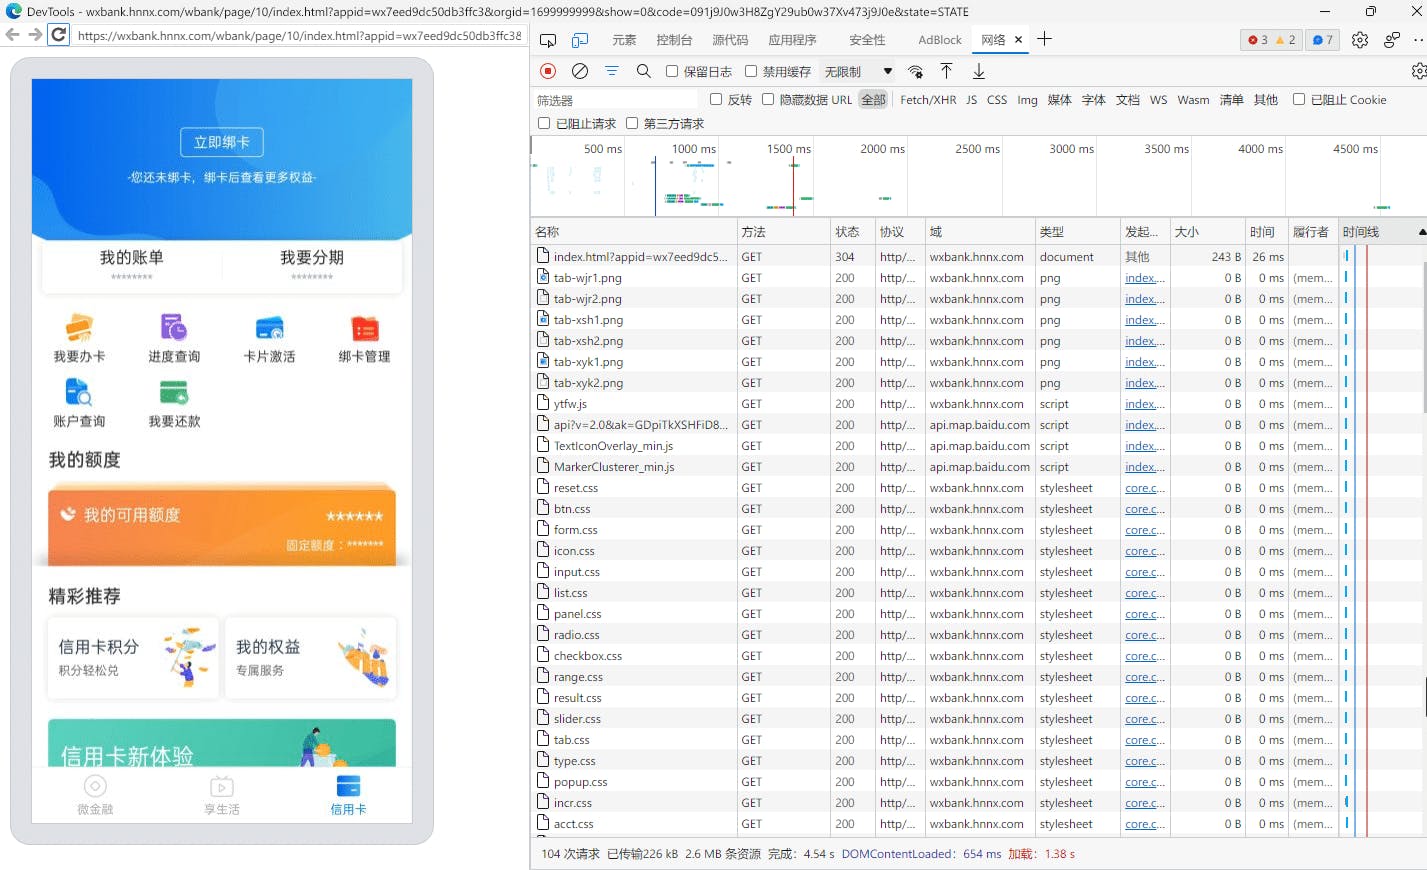The width and height of the screenshot is (1427, 870).
Task: Toggle 第三方请求 checkbox
Action: pos(632,123)
